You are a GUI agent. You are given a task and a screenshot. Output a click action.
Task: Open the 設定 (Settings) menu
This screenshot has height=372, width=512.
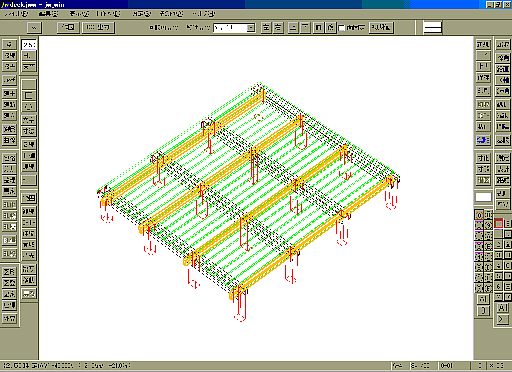[142, 14]
